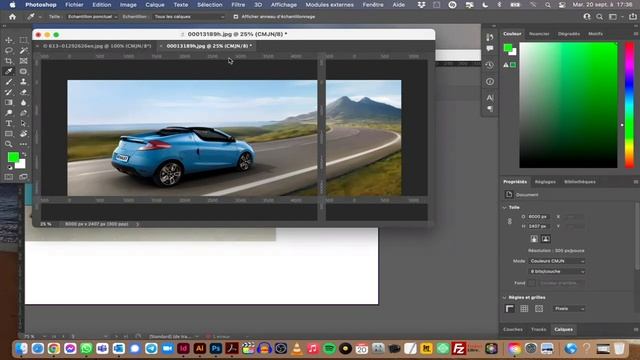640x360 pixels.
Task: Select the Eraser tool
Action: (23, 92)
